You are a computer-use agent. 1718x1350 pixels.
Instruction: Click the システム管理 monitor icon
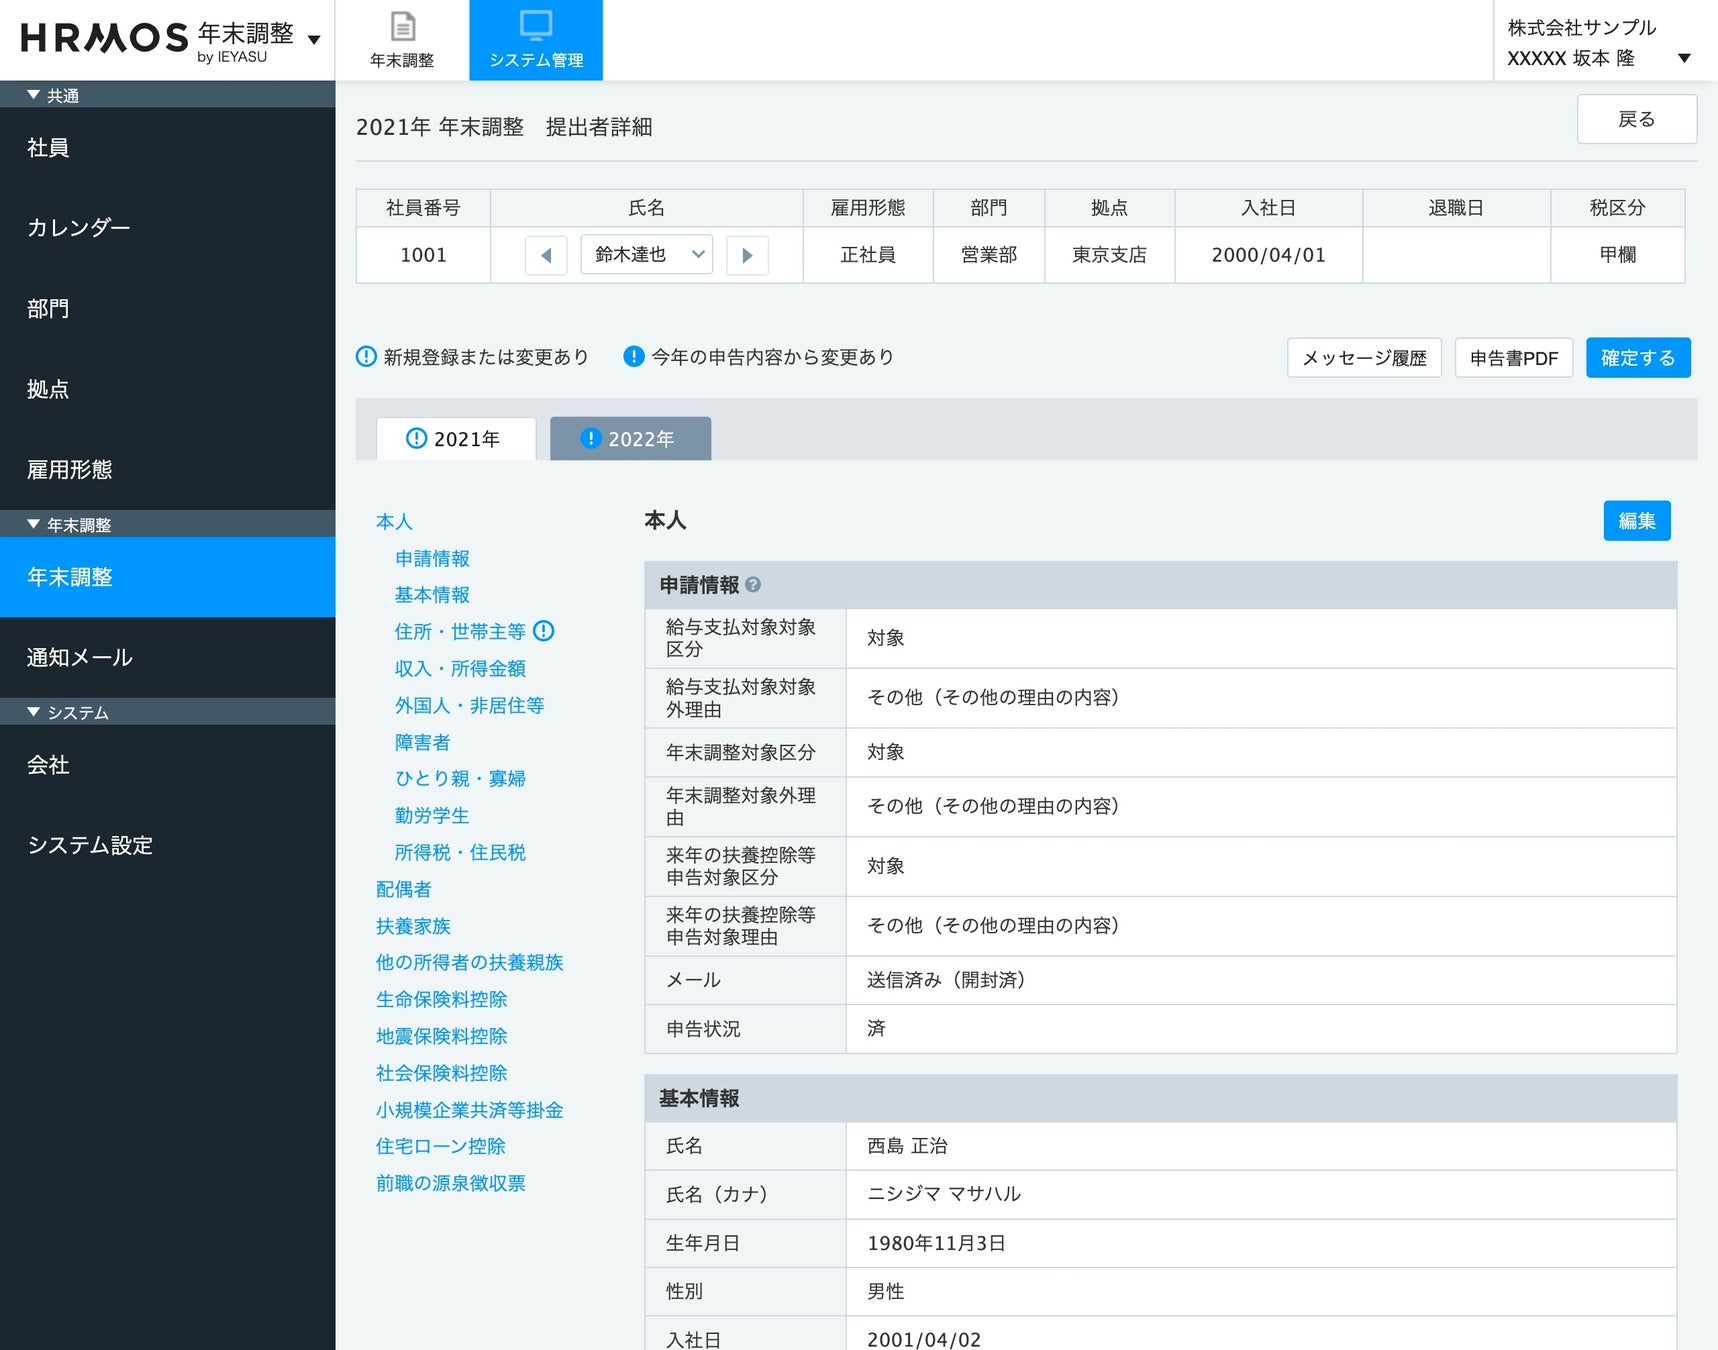point(536,27)
